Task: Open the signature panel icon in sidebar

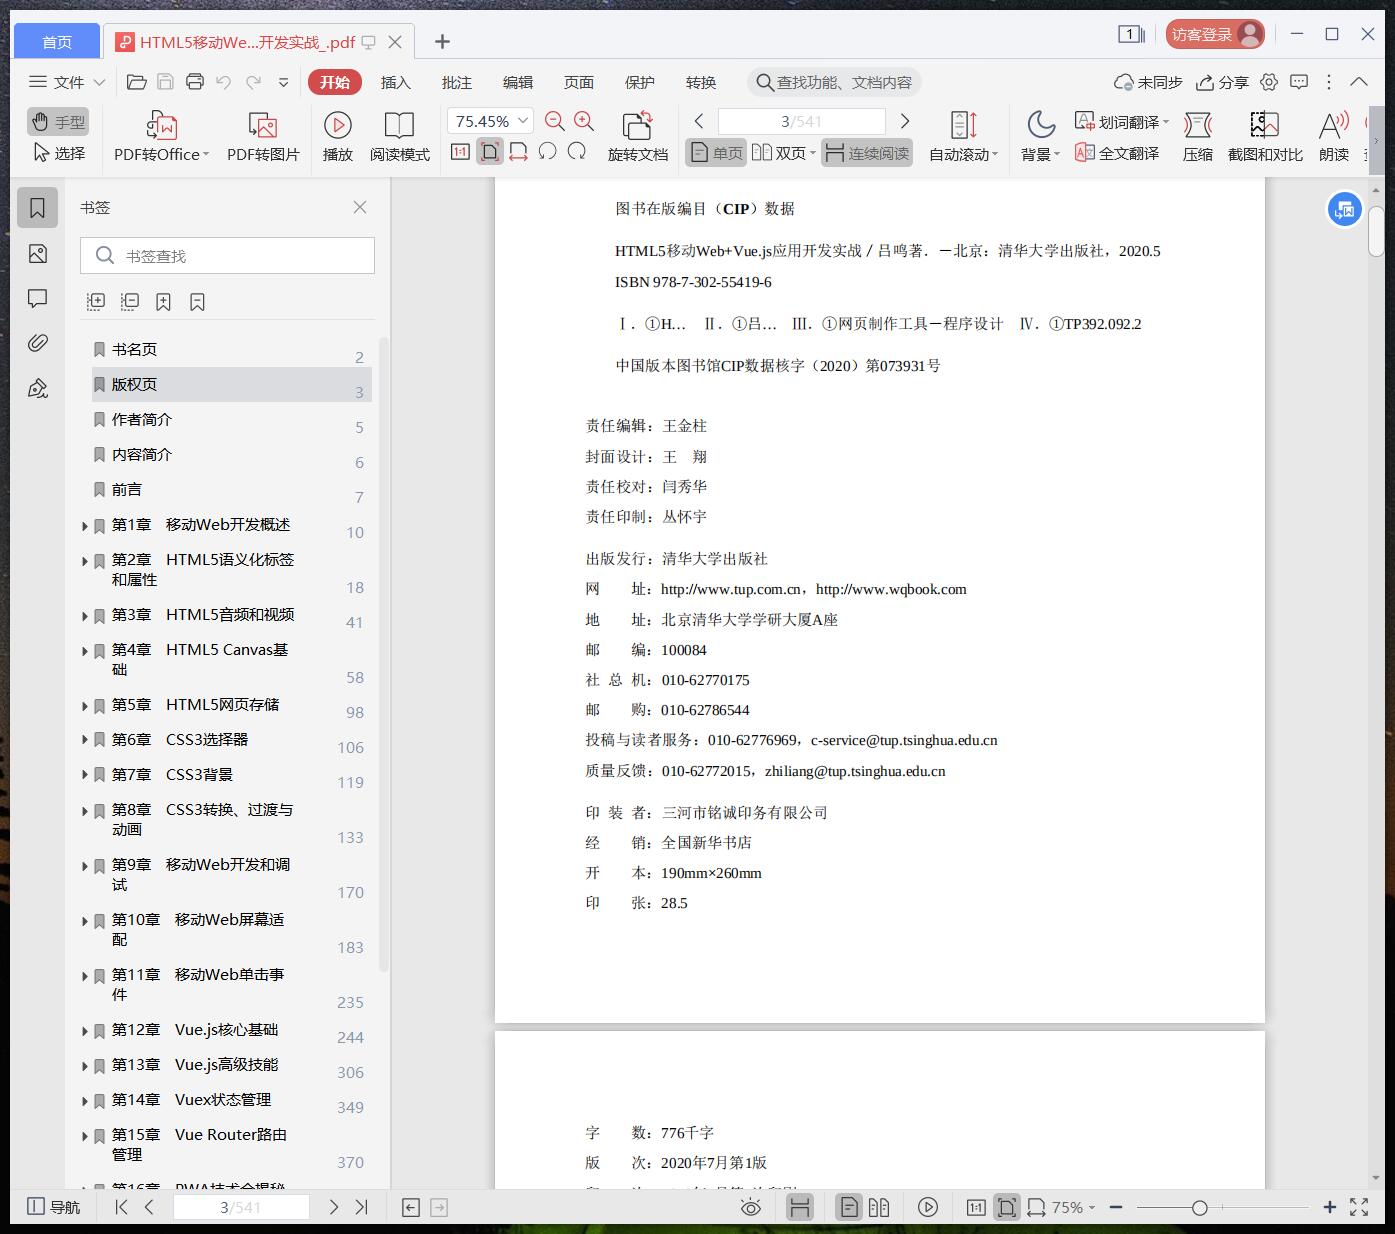Action: pos(37,388)
